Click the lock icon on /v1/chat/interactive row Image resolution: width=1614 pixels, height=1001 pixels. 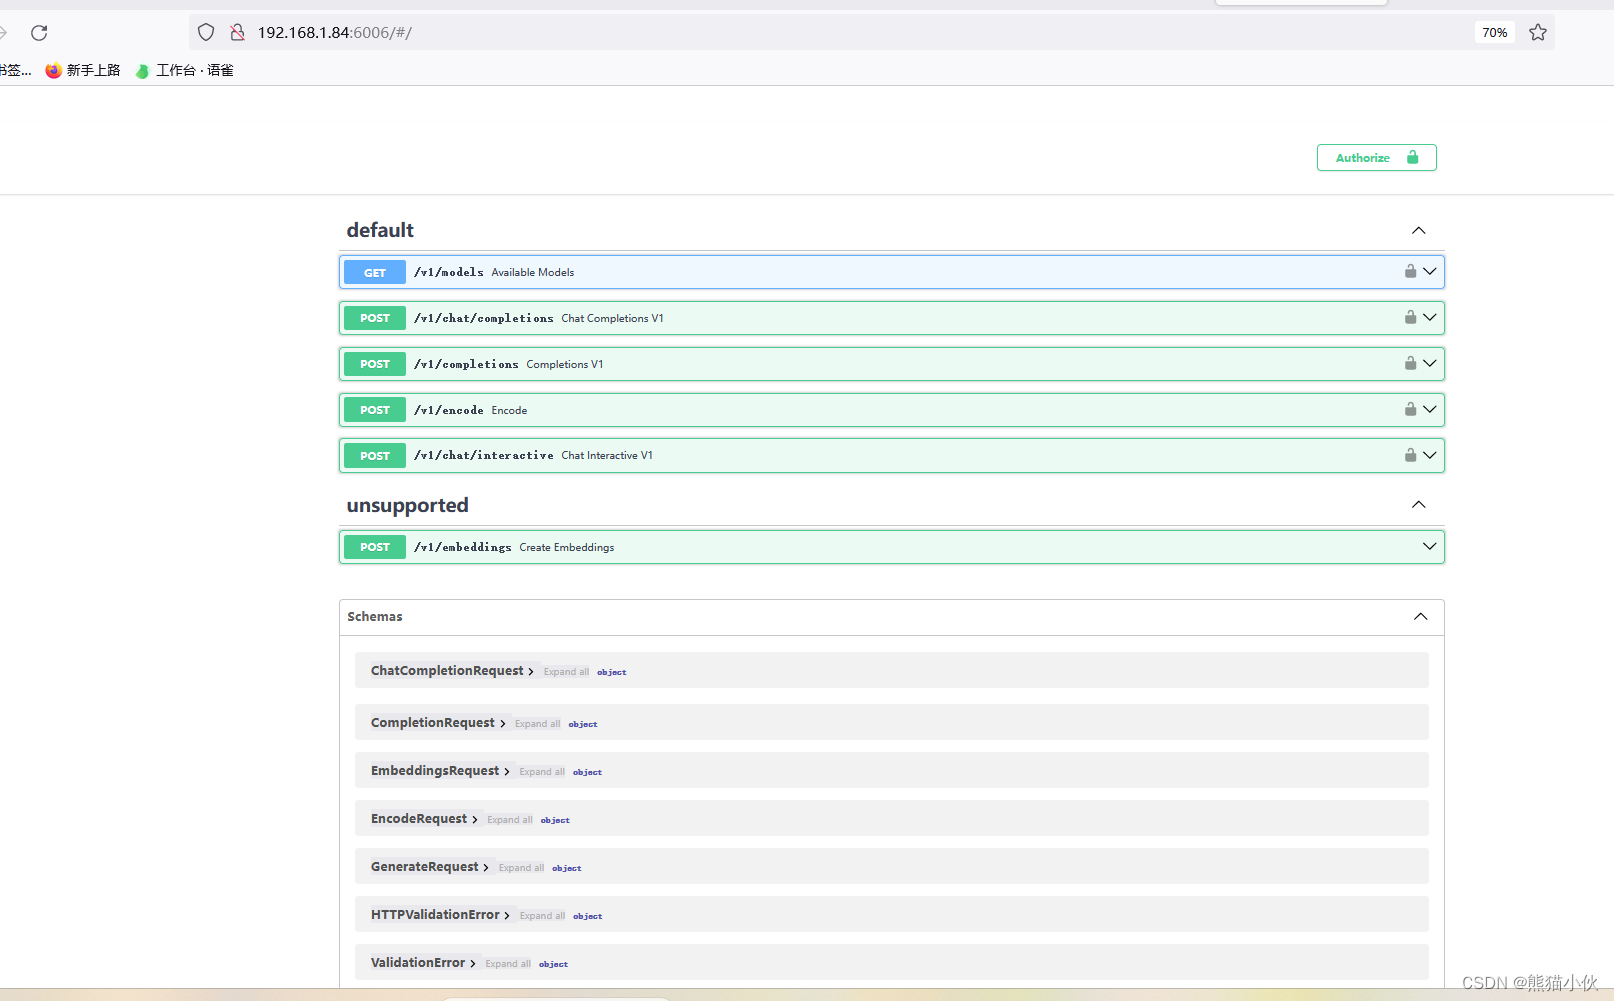pos(1410,455)
